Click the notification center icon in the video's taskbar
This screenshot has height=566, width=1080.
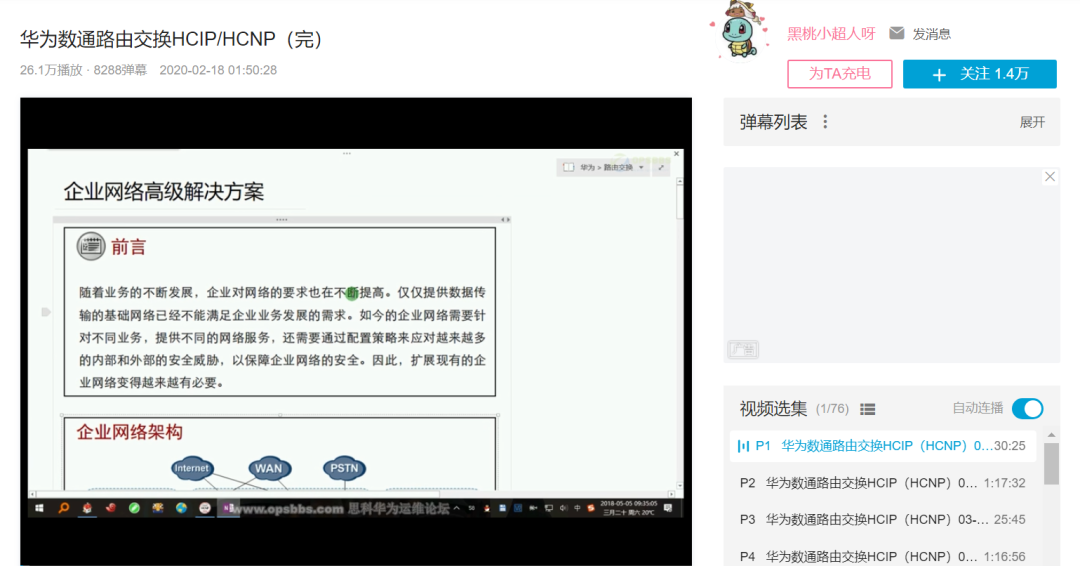coord(667,509)
